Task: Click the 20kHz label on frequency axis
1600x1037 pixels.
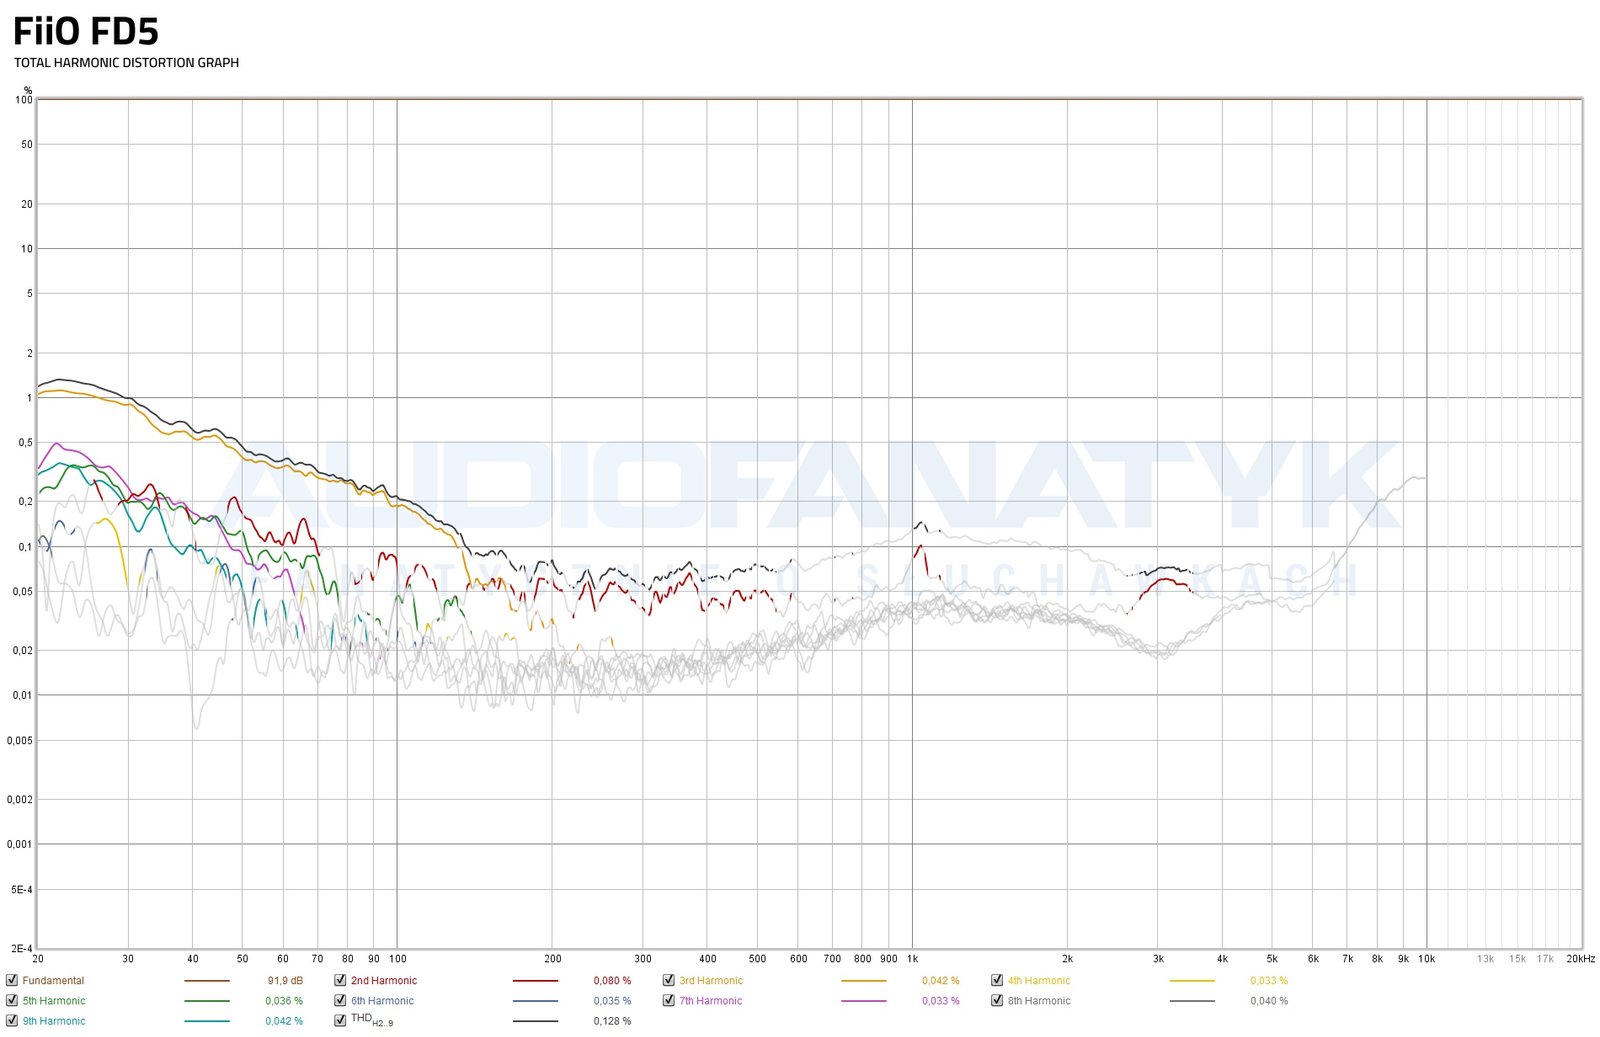Action: pyautogui.click(x=1580, y=959)
